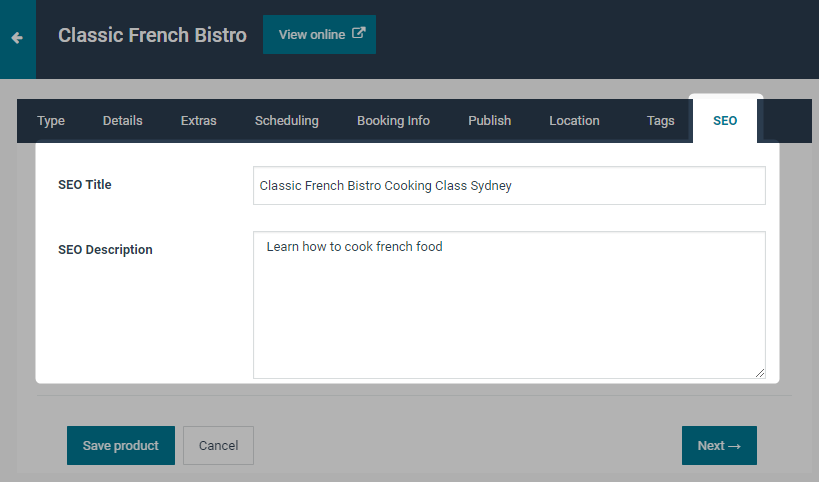
Task: Click the View online button
Action: 319,34
